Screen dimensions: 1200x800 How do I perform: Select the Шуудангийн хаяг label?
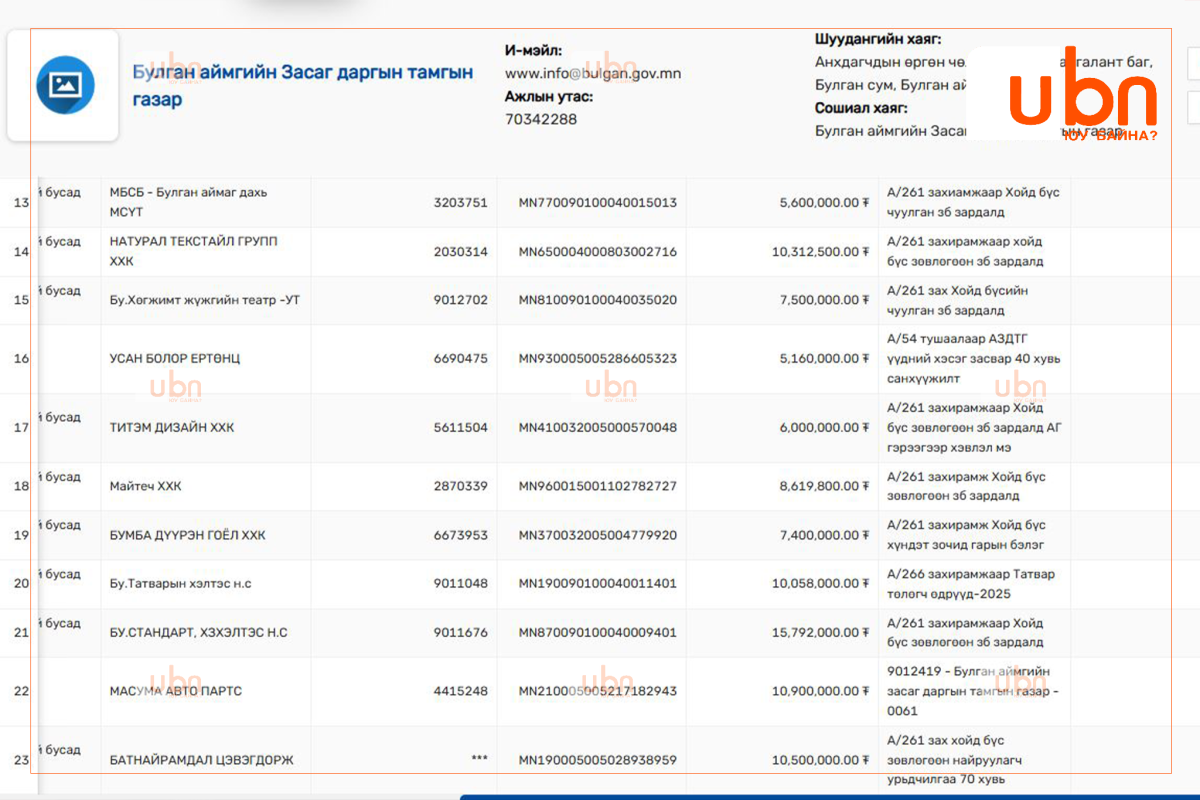[878, 39]
